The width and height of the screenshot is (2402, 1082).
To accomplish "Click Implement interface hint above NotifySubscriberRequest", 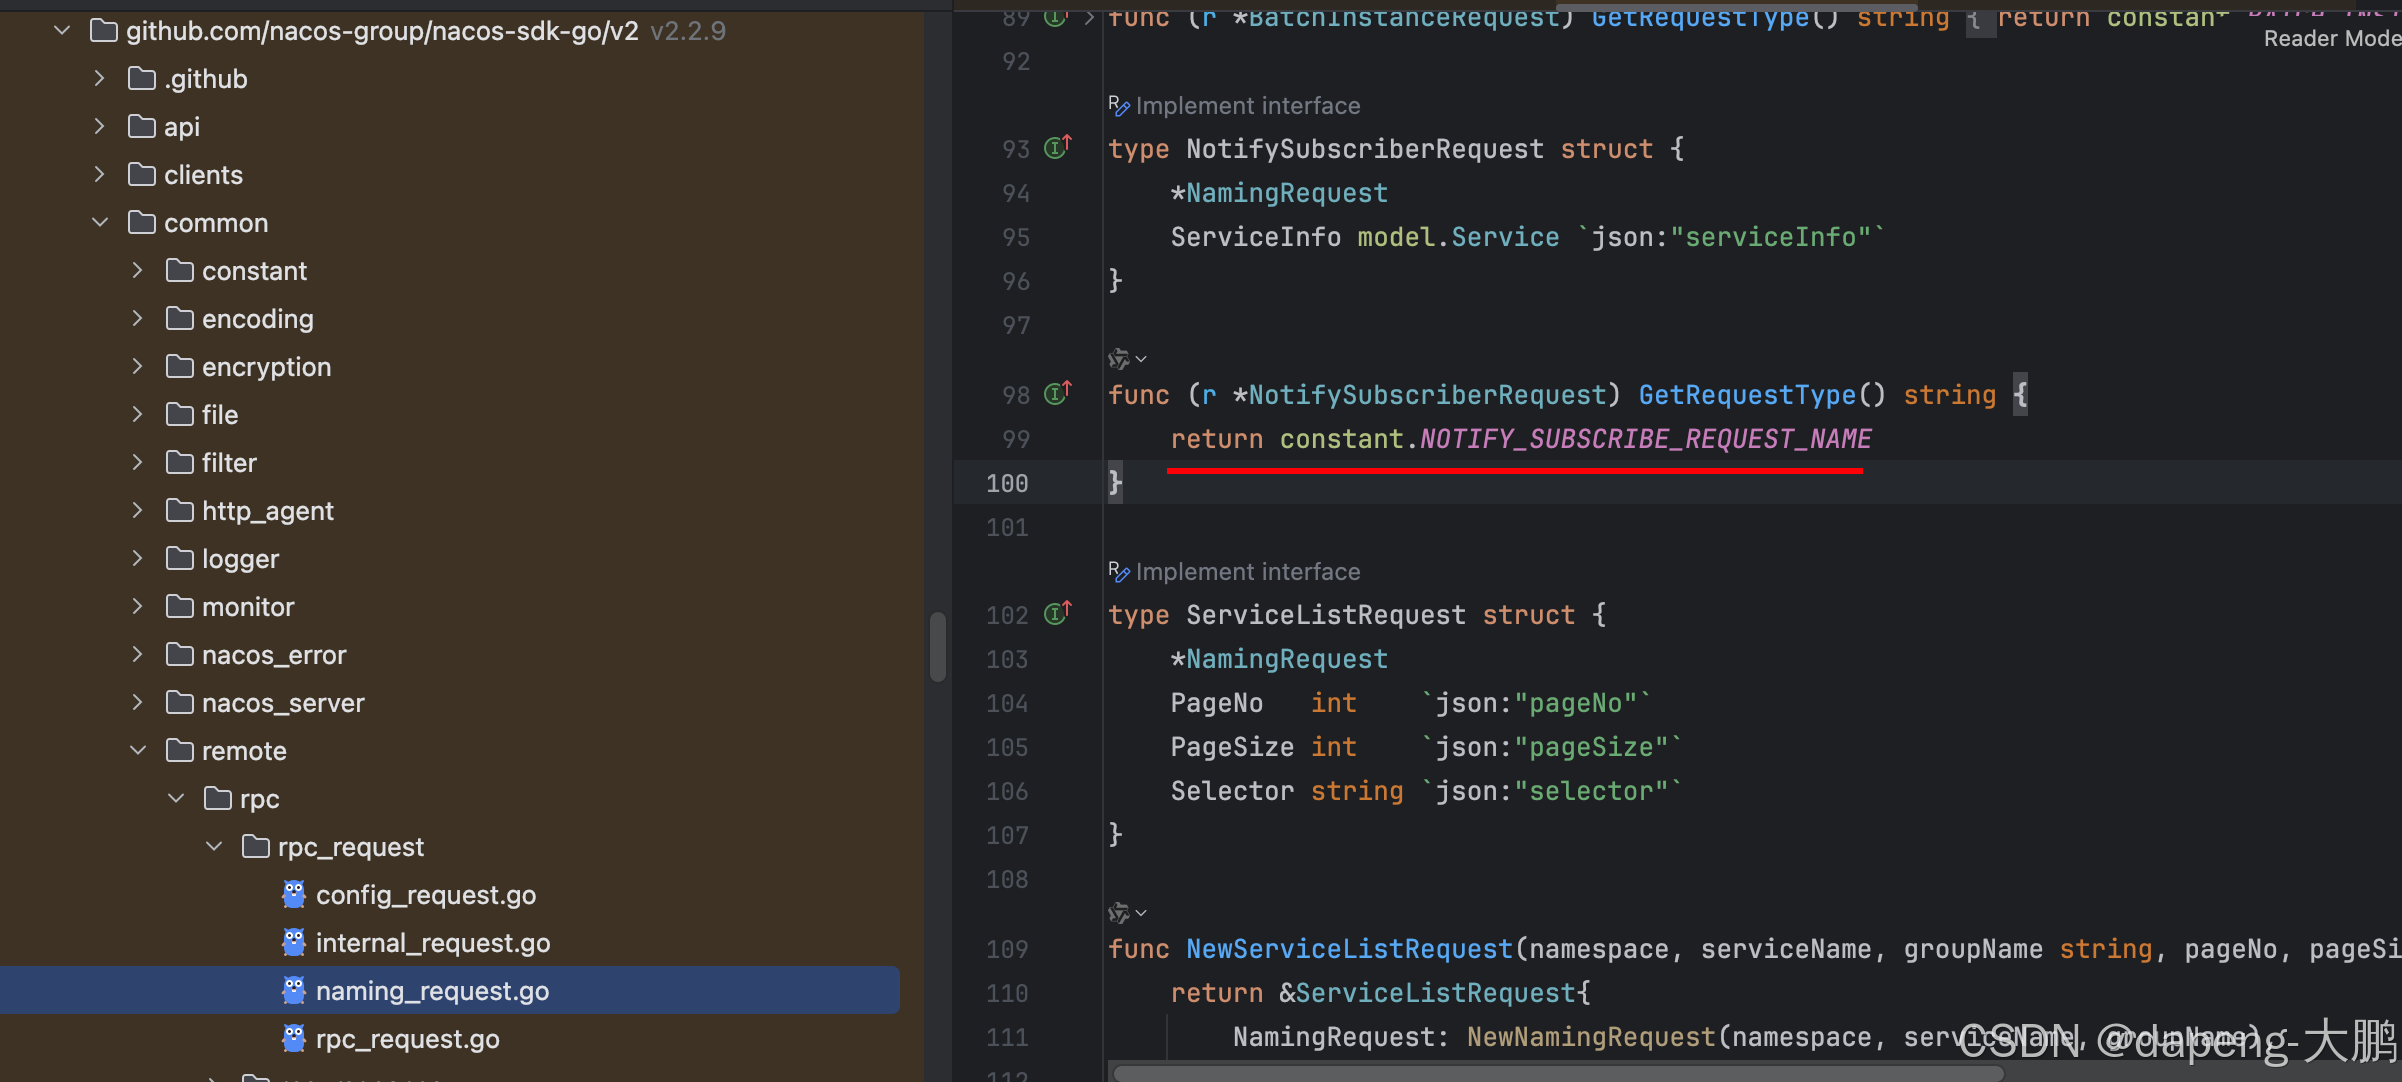I will pyautogui.click(x=1247, y=106).
